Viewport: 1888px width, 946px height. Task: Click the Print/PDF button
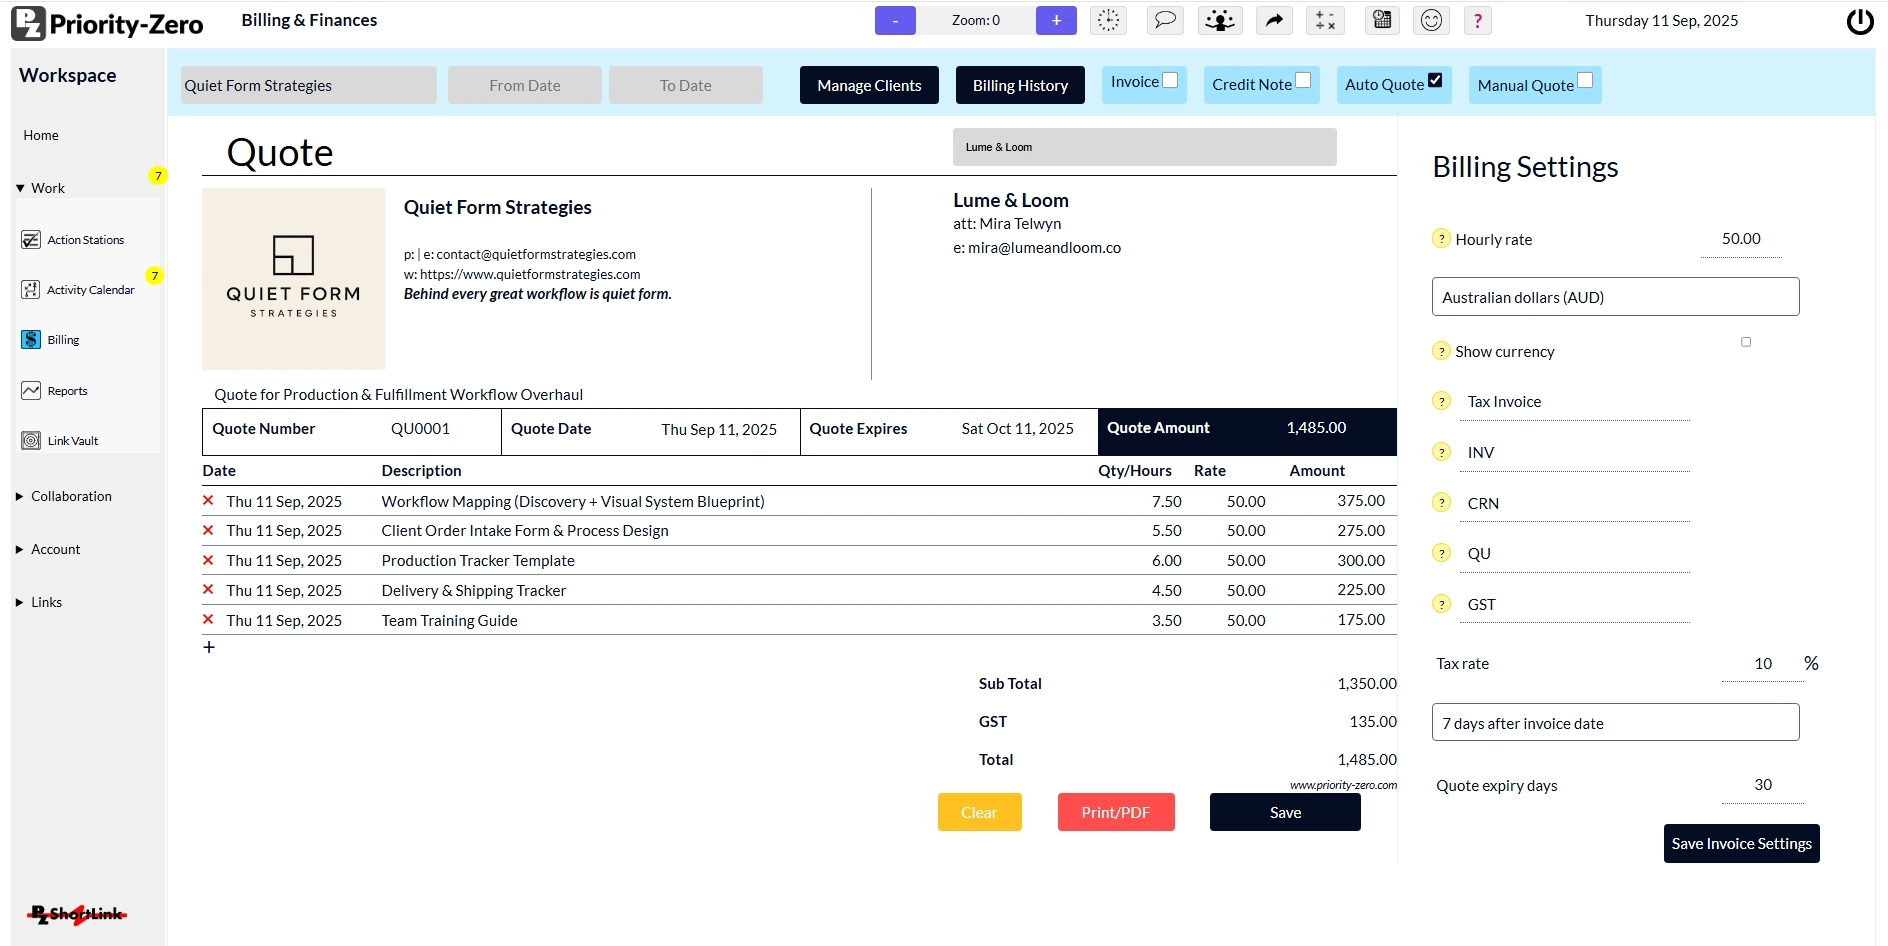pyautogui.click(x=1115, y=812)
